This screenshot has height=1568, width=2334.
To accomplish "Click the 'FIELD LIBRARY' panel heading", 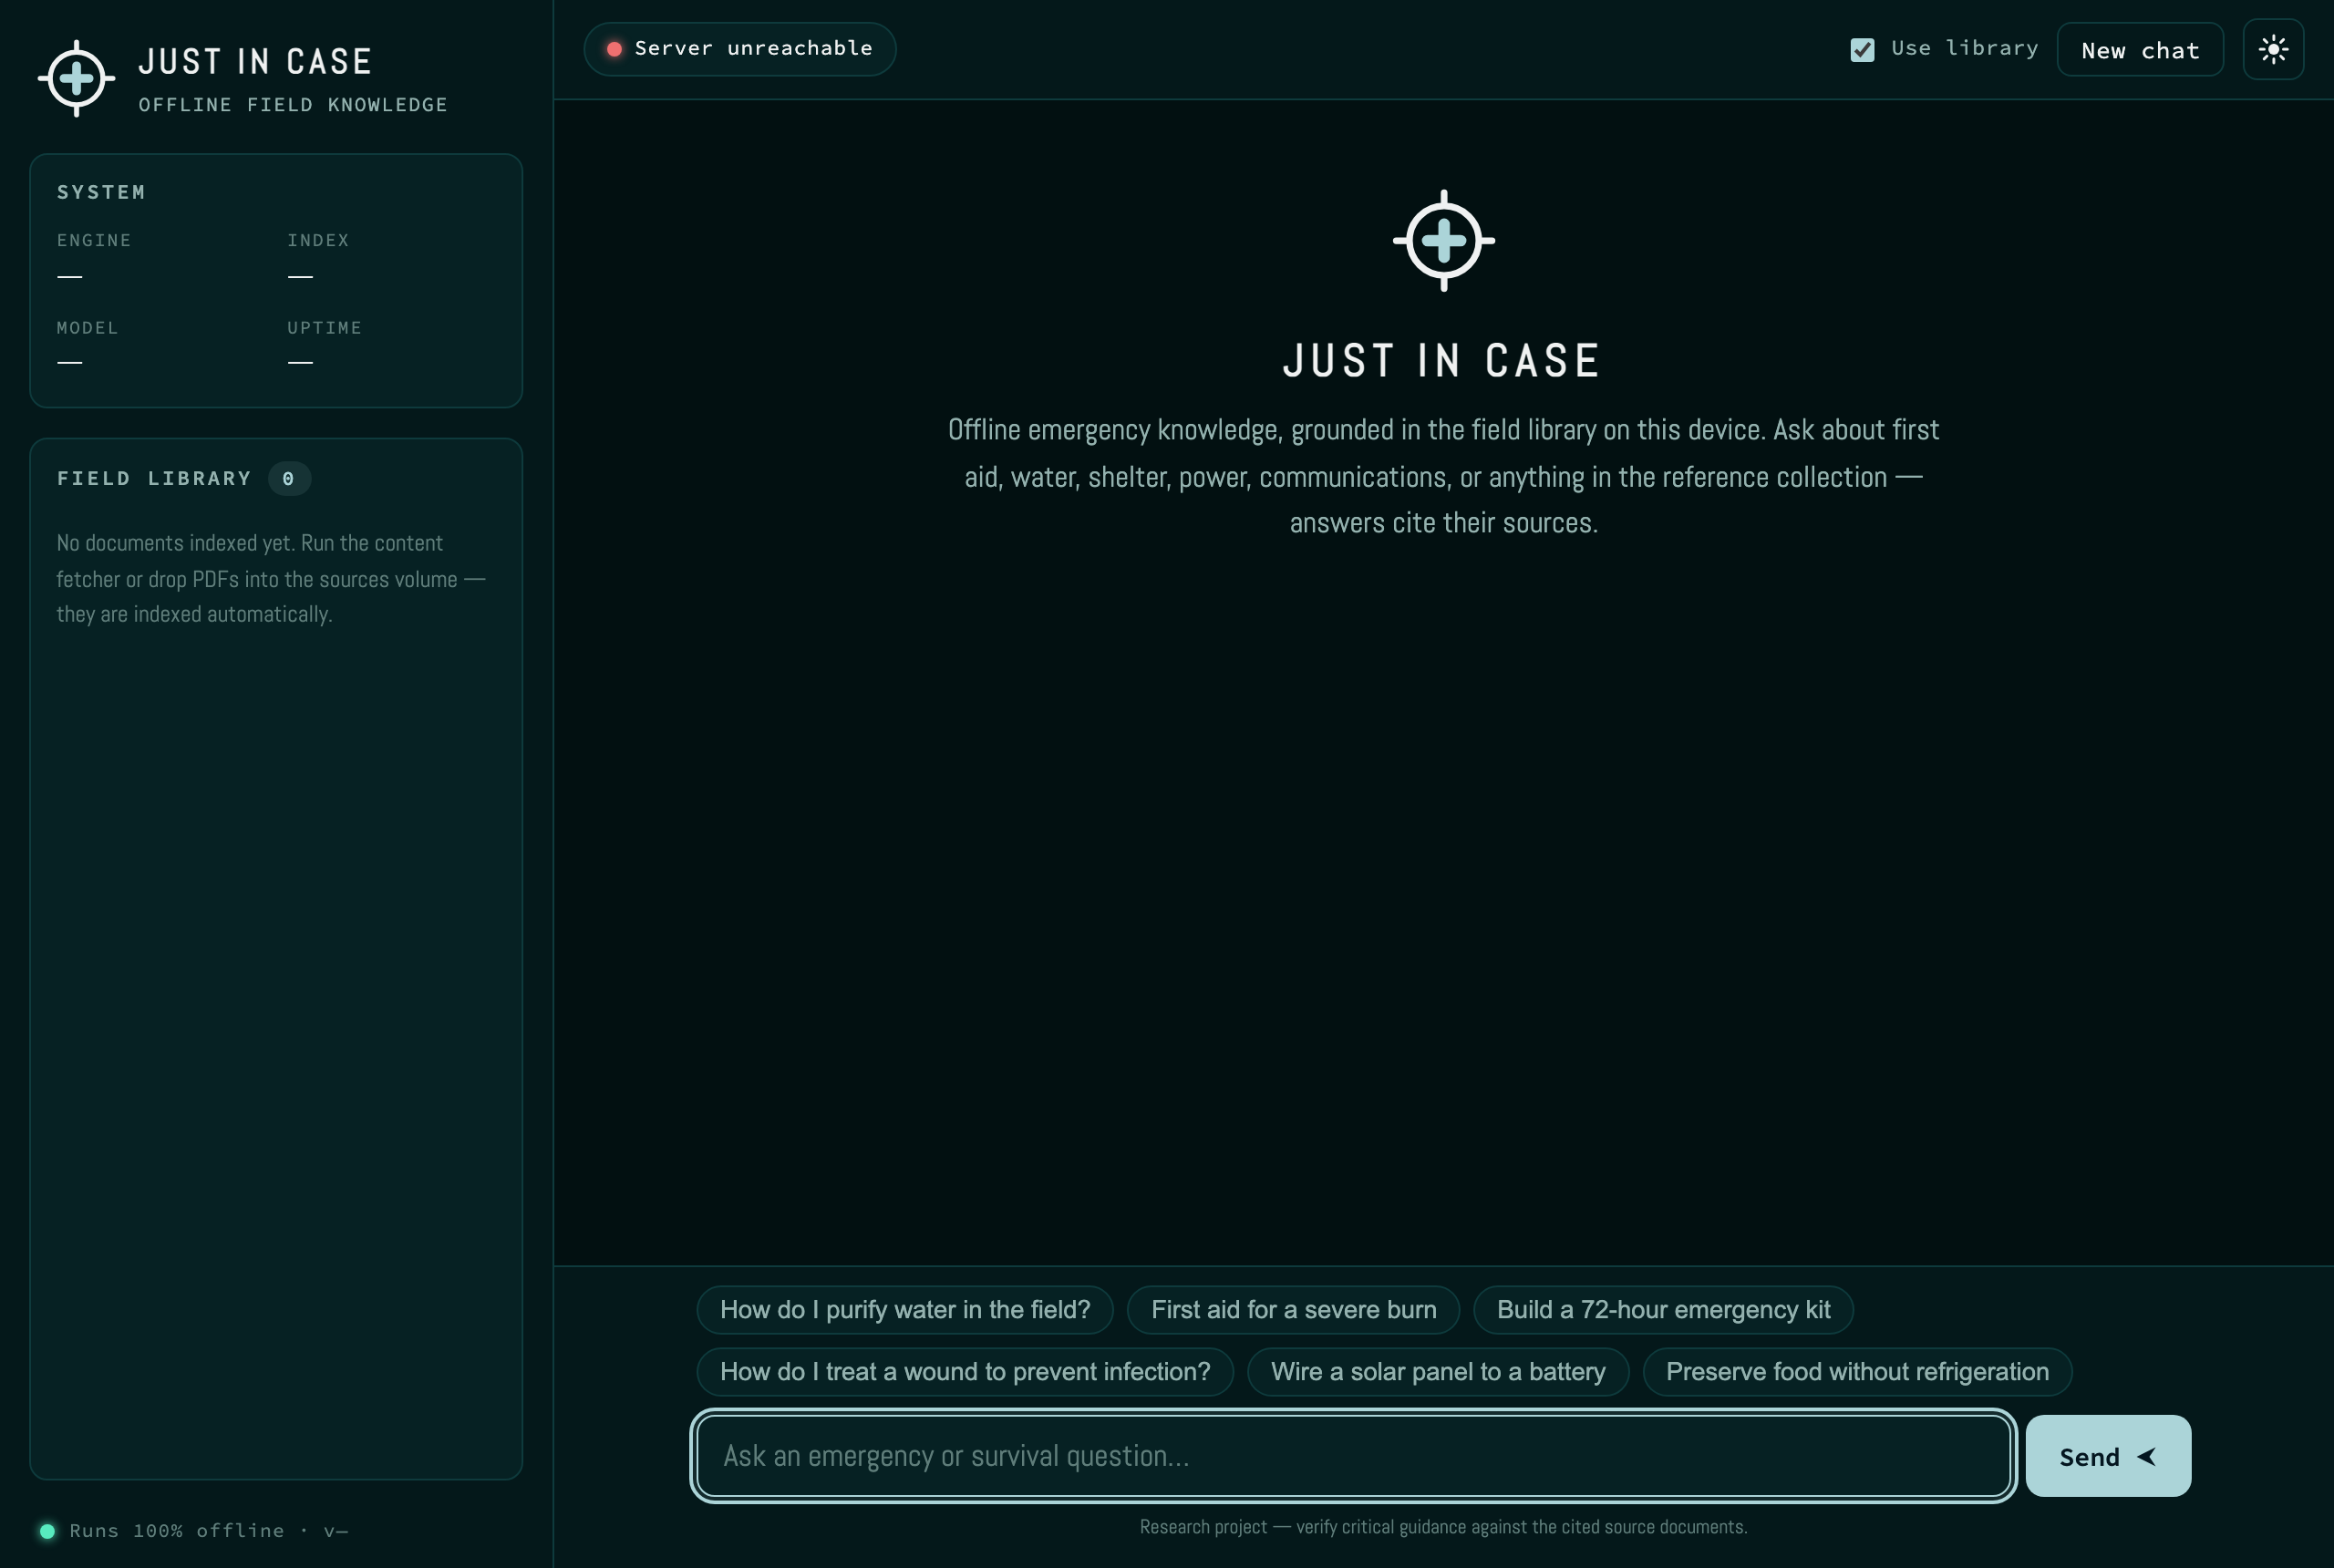I will click(x=154, y=479).
